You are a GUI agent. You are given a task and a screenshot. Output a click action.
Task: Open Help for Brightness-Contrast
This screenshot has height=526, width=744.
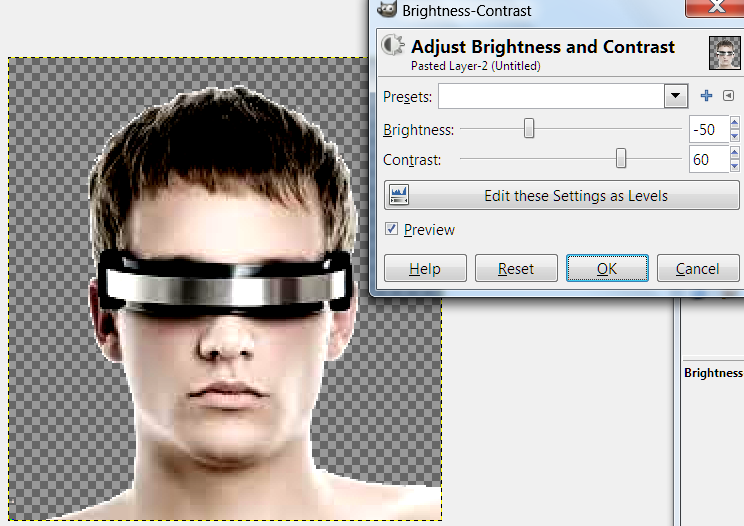coord(424,268)
